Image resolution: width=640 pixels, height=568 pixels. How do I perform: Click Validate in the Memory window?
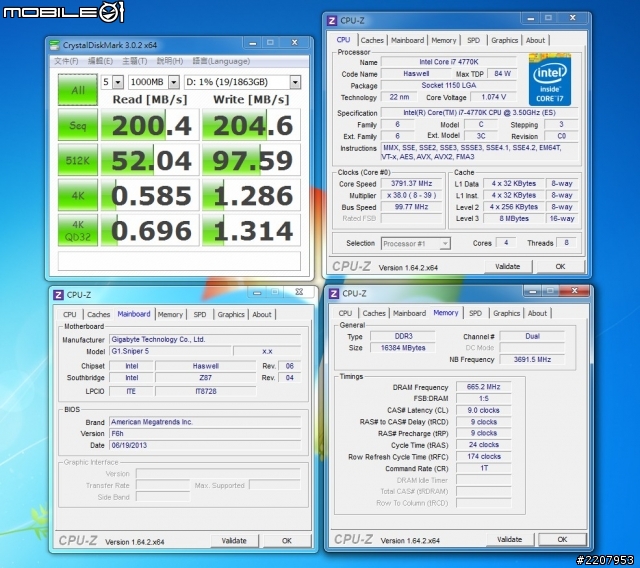click(510, 540)
